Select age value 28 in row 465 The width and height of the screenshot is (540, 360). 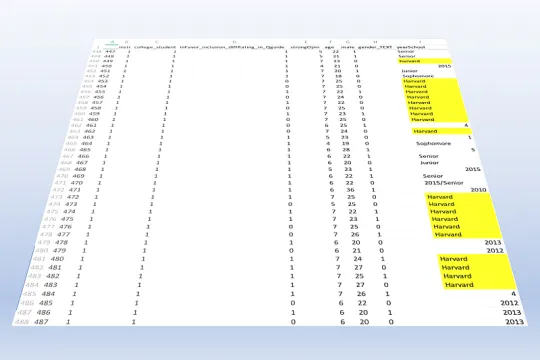point(346,150)
